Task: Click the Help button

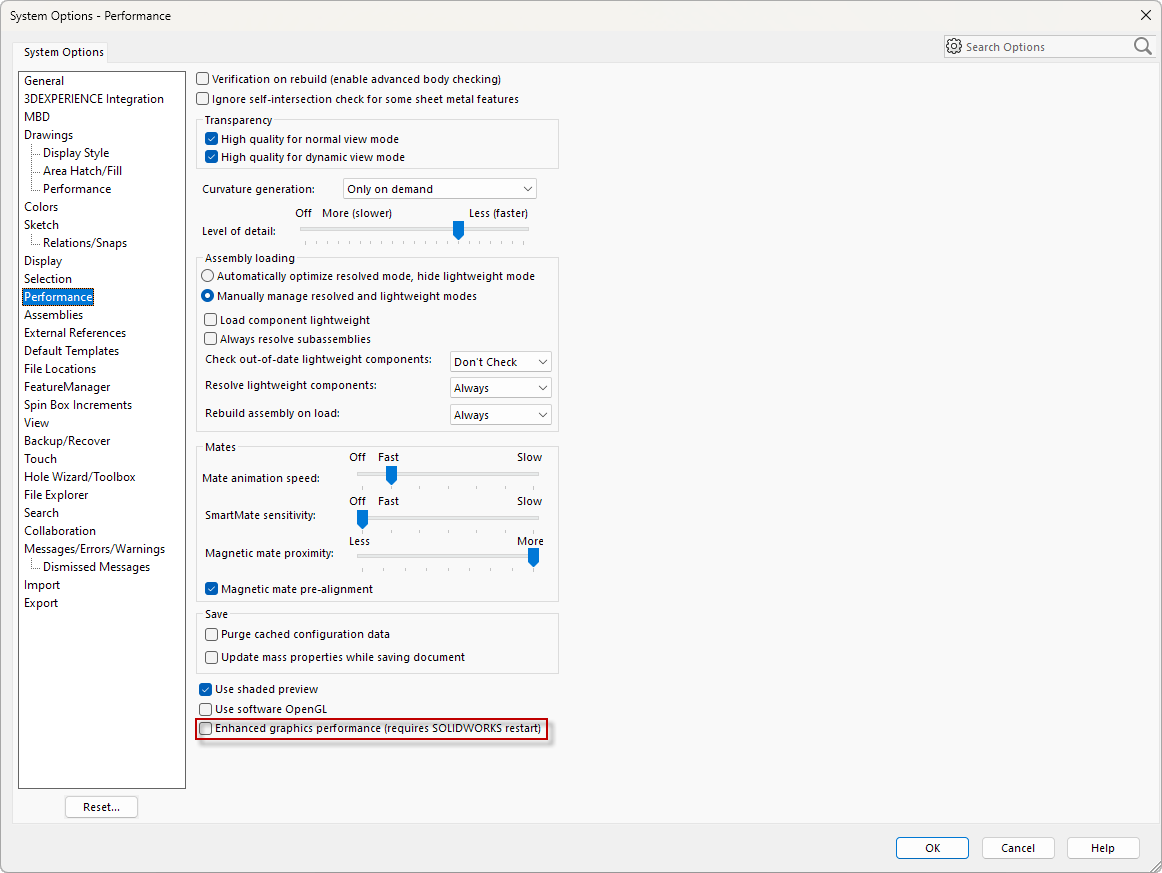Action: [1102, 847]
